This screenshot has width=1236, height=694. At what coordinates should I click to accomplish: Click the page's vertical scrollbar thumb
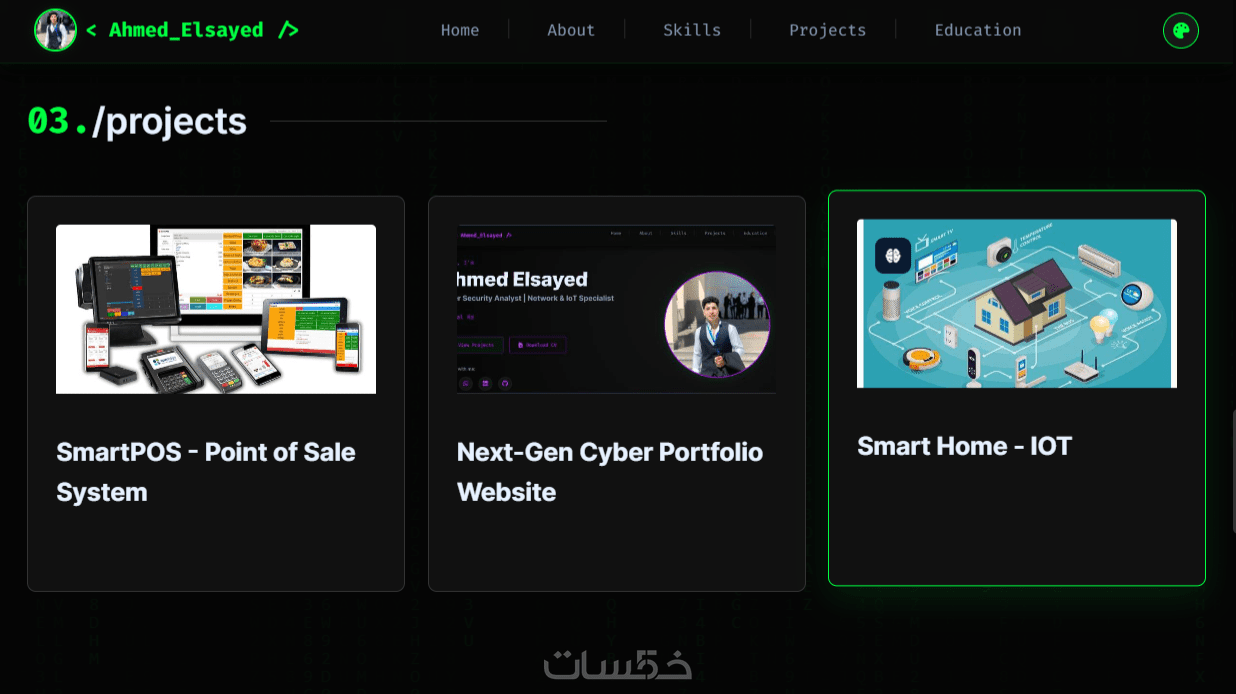[1232, 472]
